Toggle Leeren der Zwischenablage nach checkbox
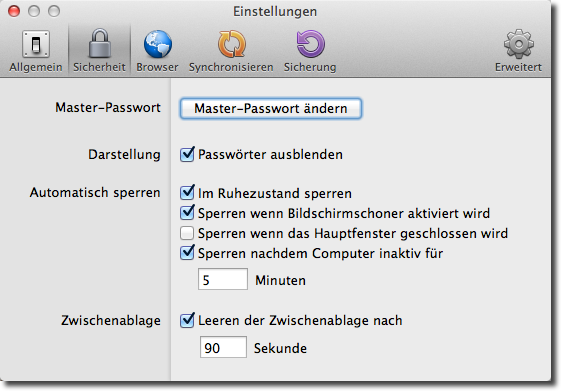This screenshot has height=391, width=561. pos(187,320)
